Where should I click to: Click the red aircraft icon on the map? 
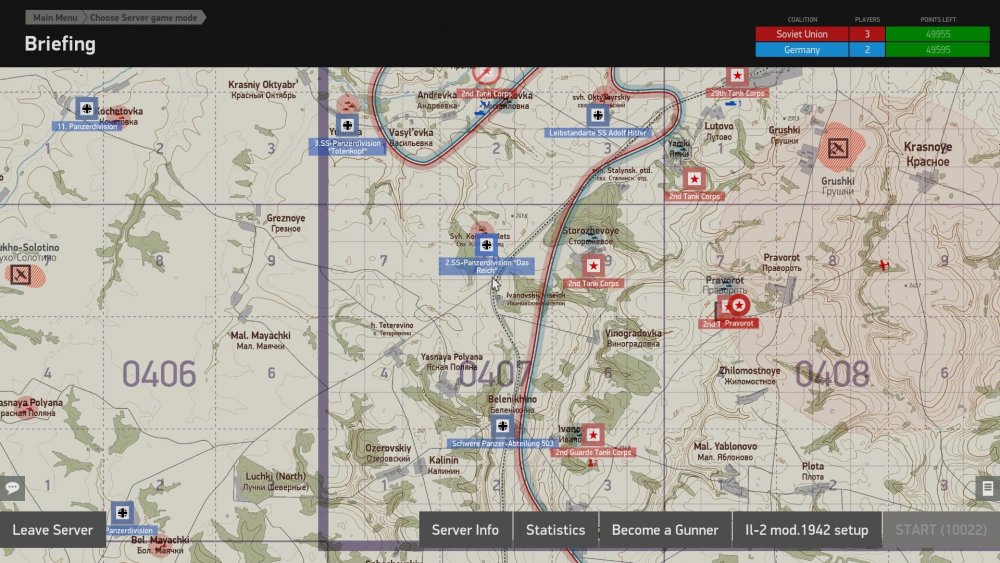[x=883, y=264]
